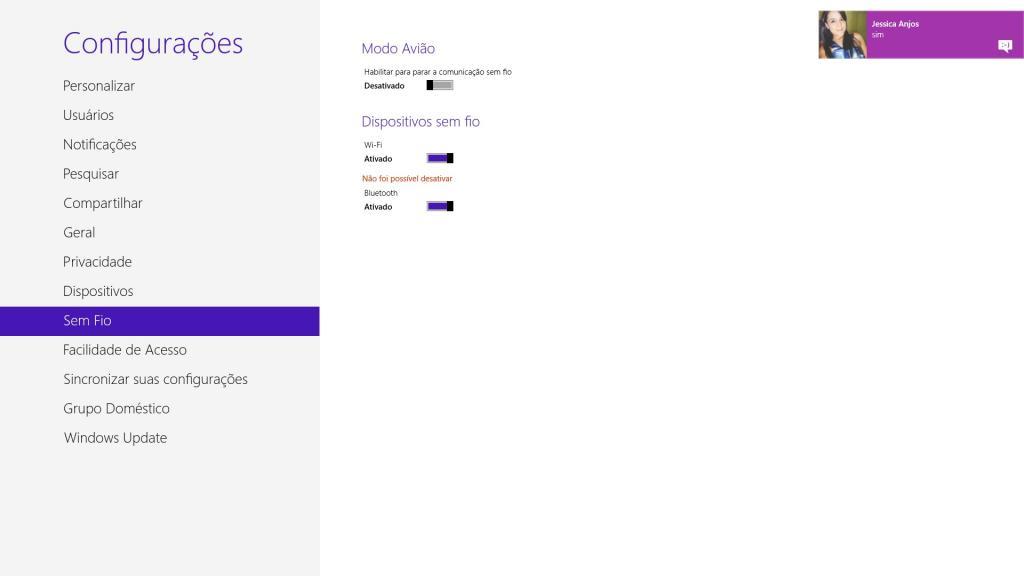Click the 'Não foi possível desativar' message
Viewport: 1024px width, 576px height.
[x=407, y=178]
